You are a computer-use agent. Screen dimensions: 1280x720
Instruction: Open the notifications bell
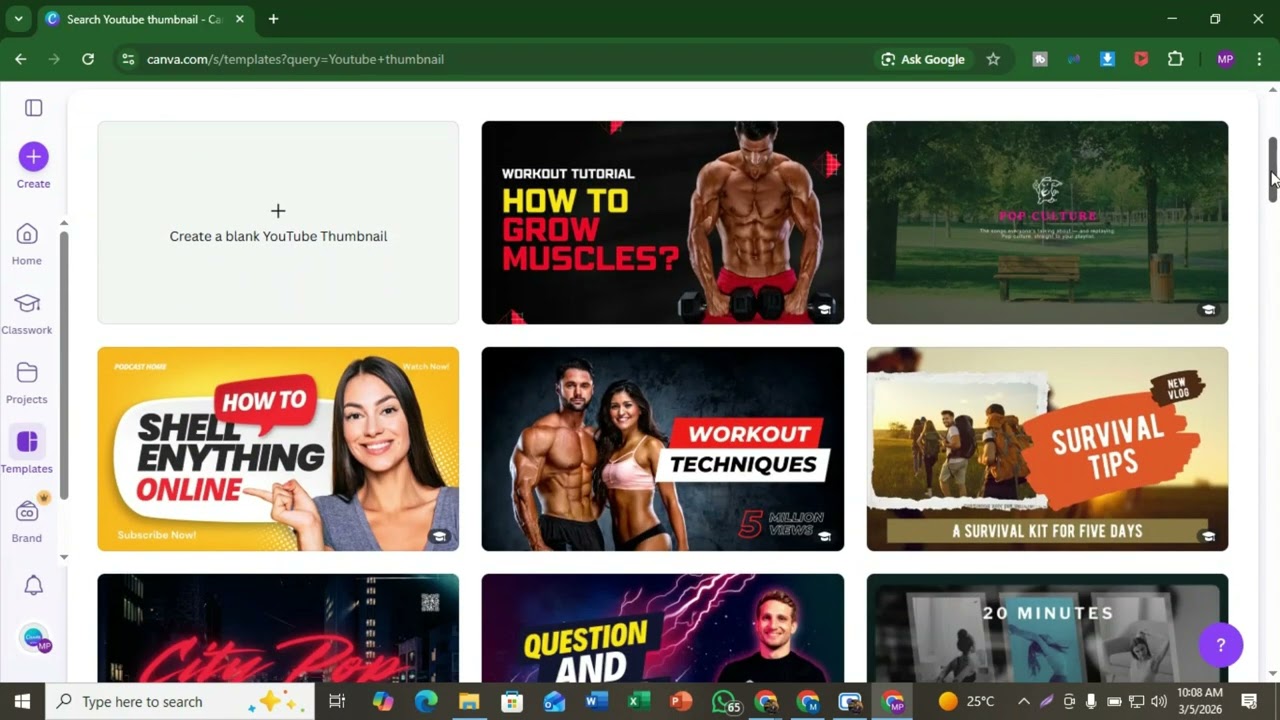33,586
